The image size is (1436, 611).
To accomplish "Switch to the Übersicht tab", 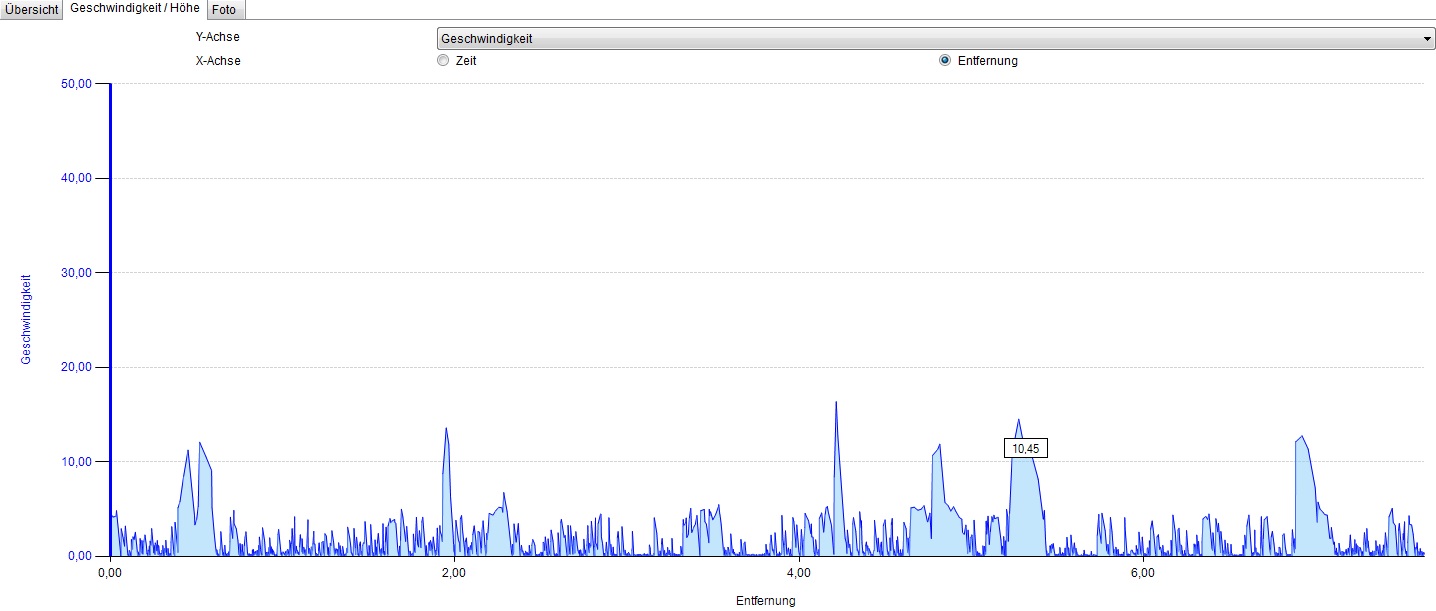I will click(x=32, y=9).
